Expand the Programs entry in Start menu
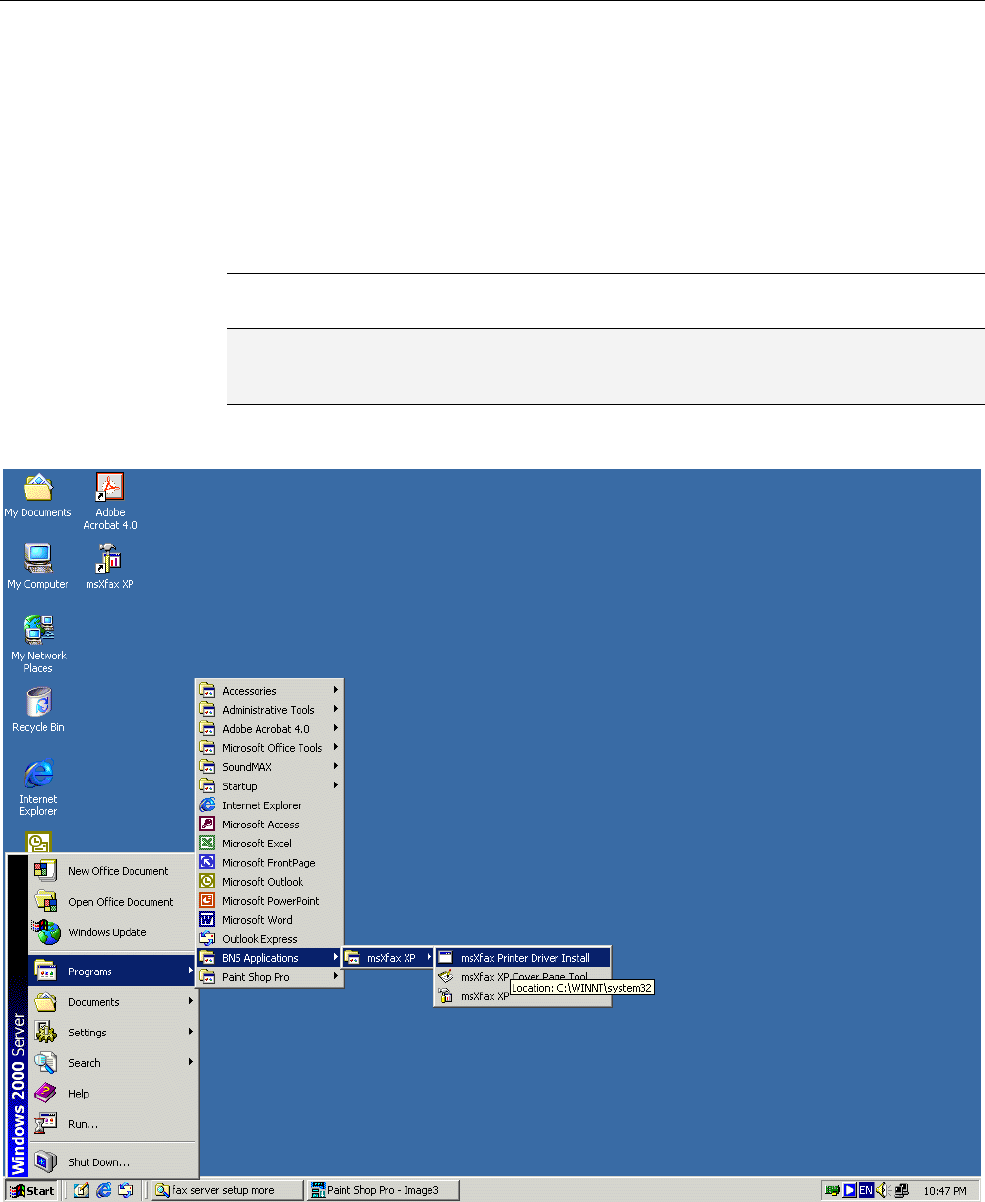This screenshot has height=1202, width=985. [113, 971]
